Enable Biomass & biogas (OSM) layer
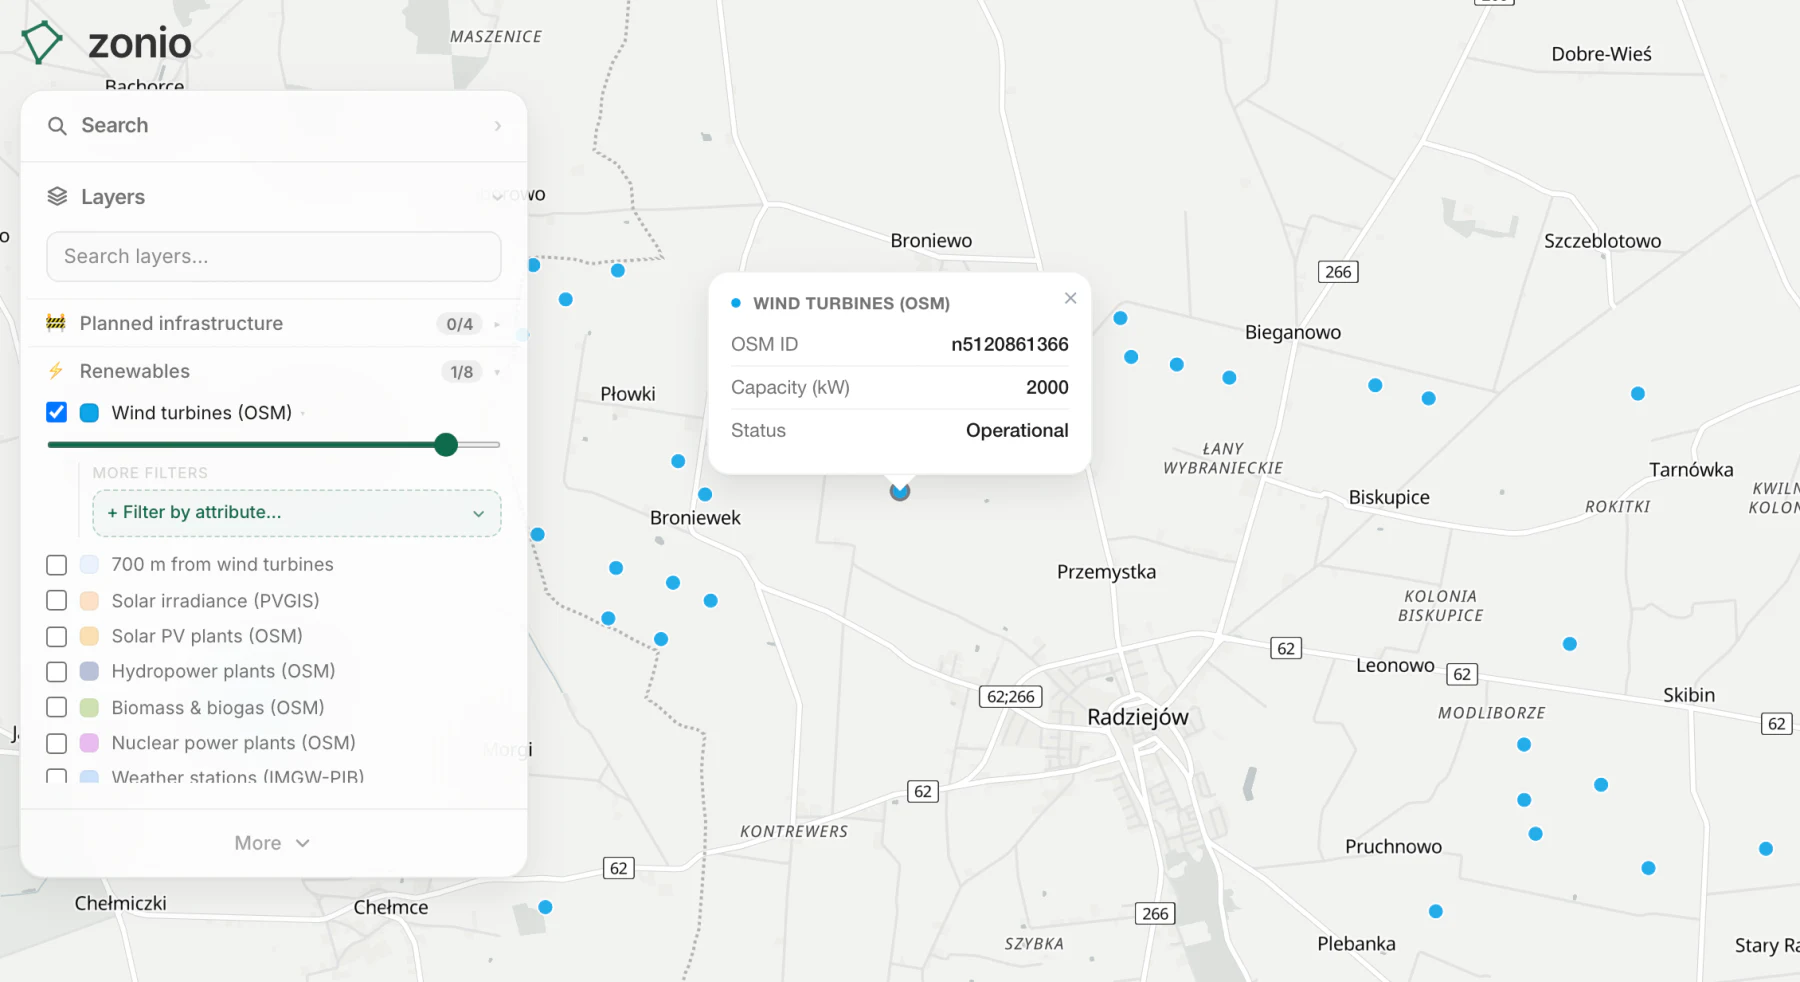This screenshot has width=1800, height=982. 57,708
